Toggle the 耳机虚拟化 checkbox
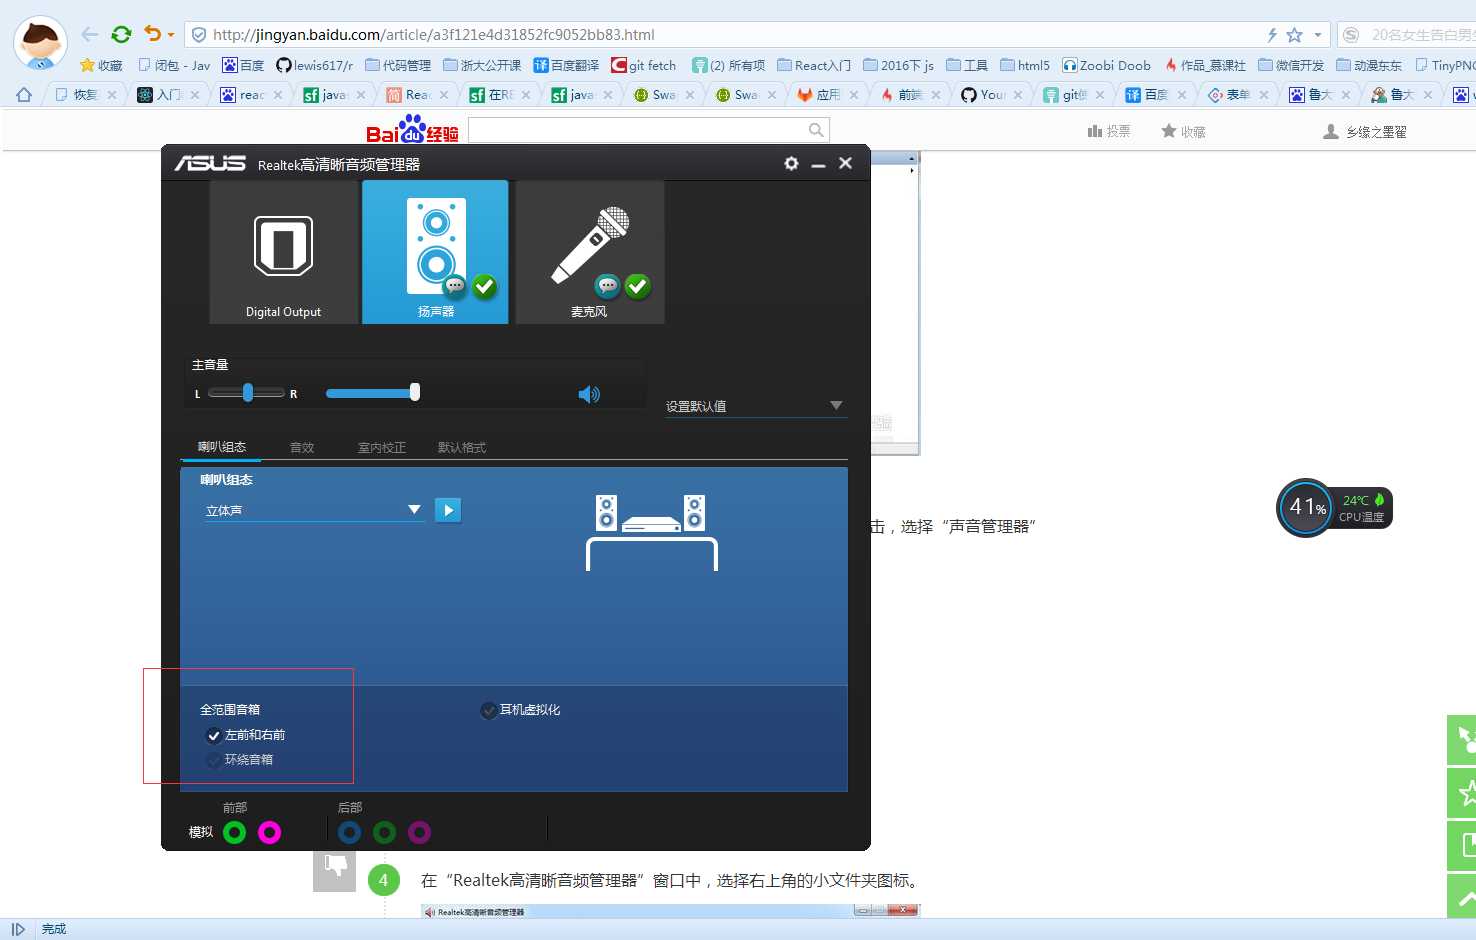 coord(489,710)
